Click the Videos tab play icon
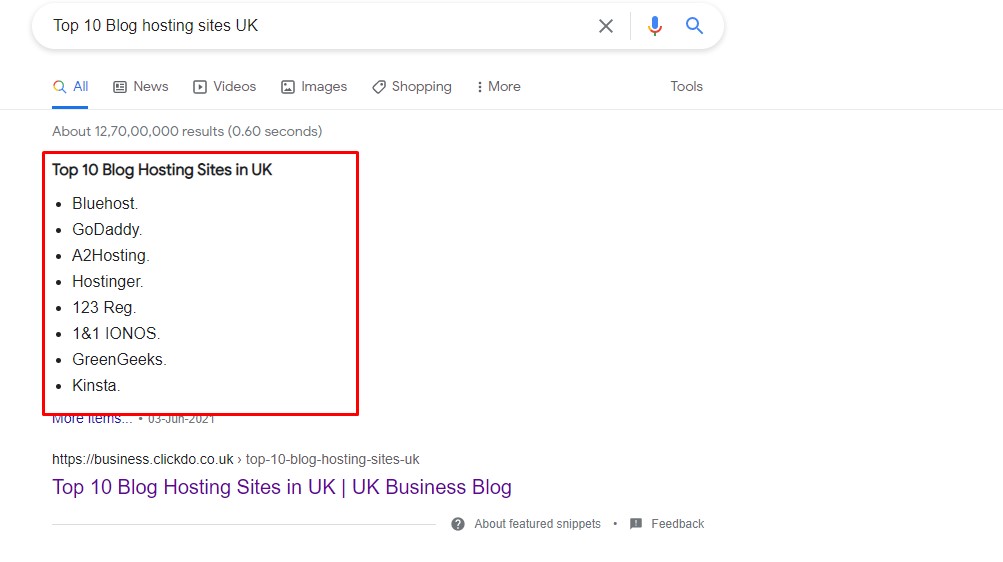Screen dimensions: 1003x562 tap(200, 87)
